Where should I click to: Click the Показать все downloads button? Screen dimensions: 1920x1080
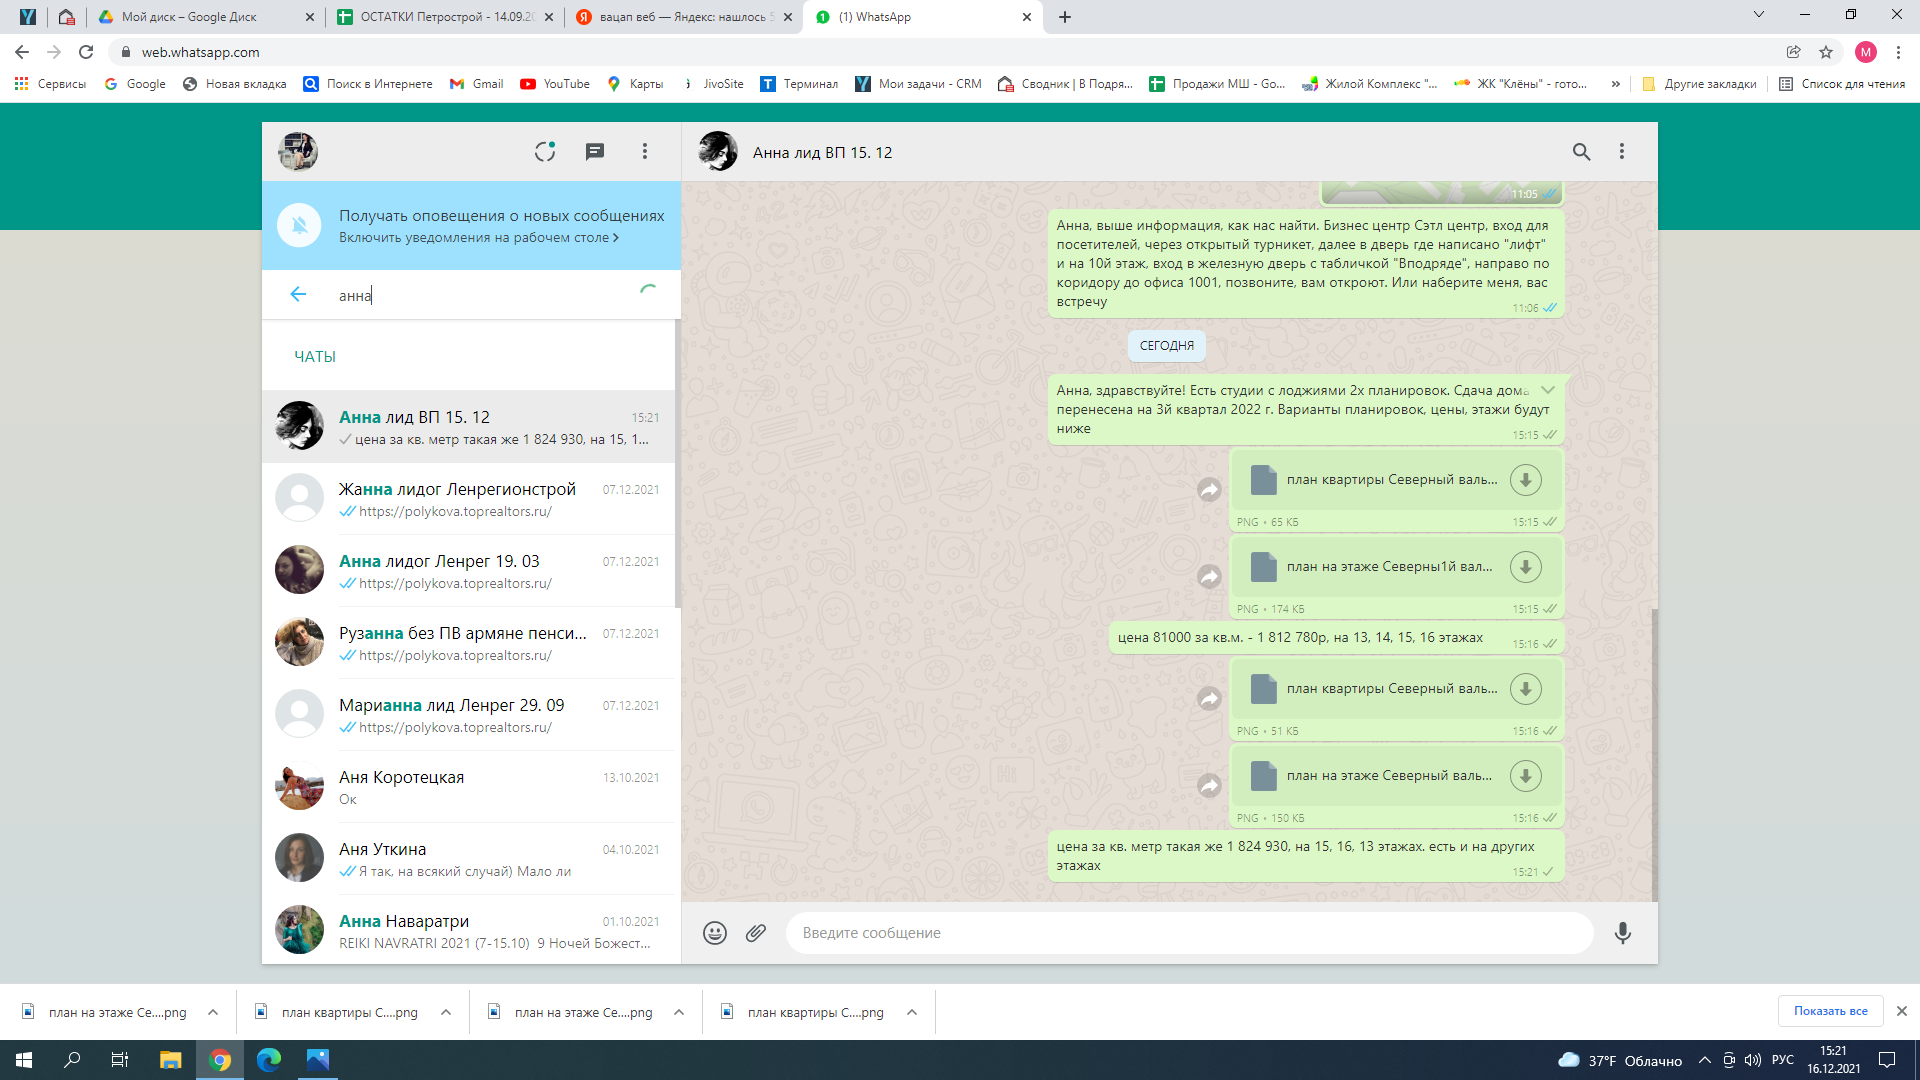coord(1830,1011)
